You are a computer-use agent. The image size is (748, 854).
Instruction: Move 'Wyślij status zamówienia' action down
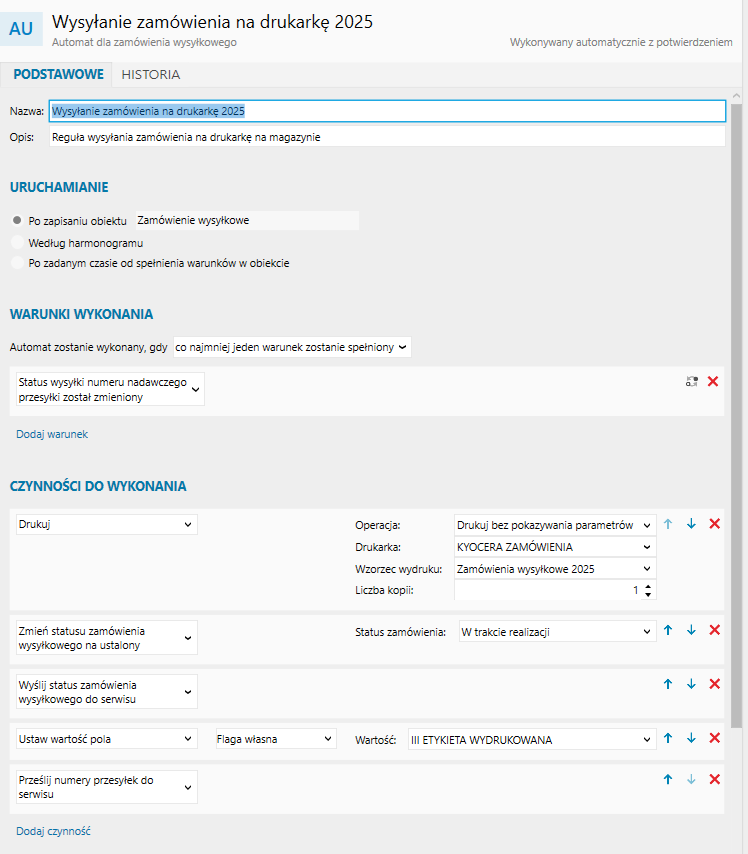coord(691,684)
